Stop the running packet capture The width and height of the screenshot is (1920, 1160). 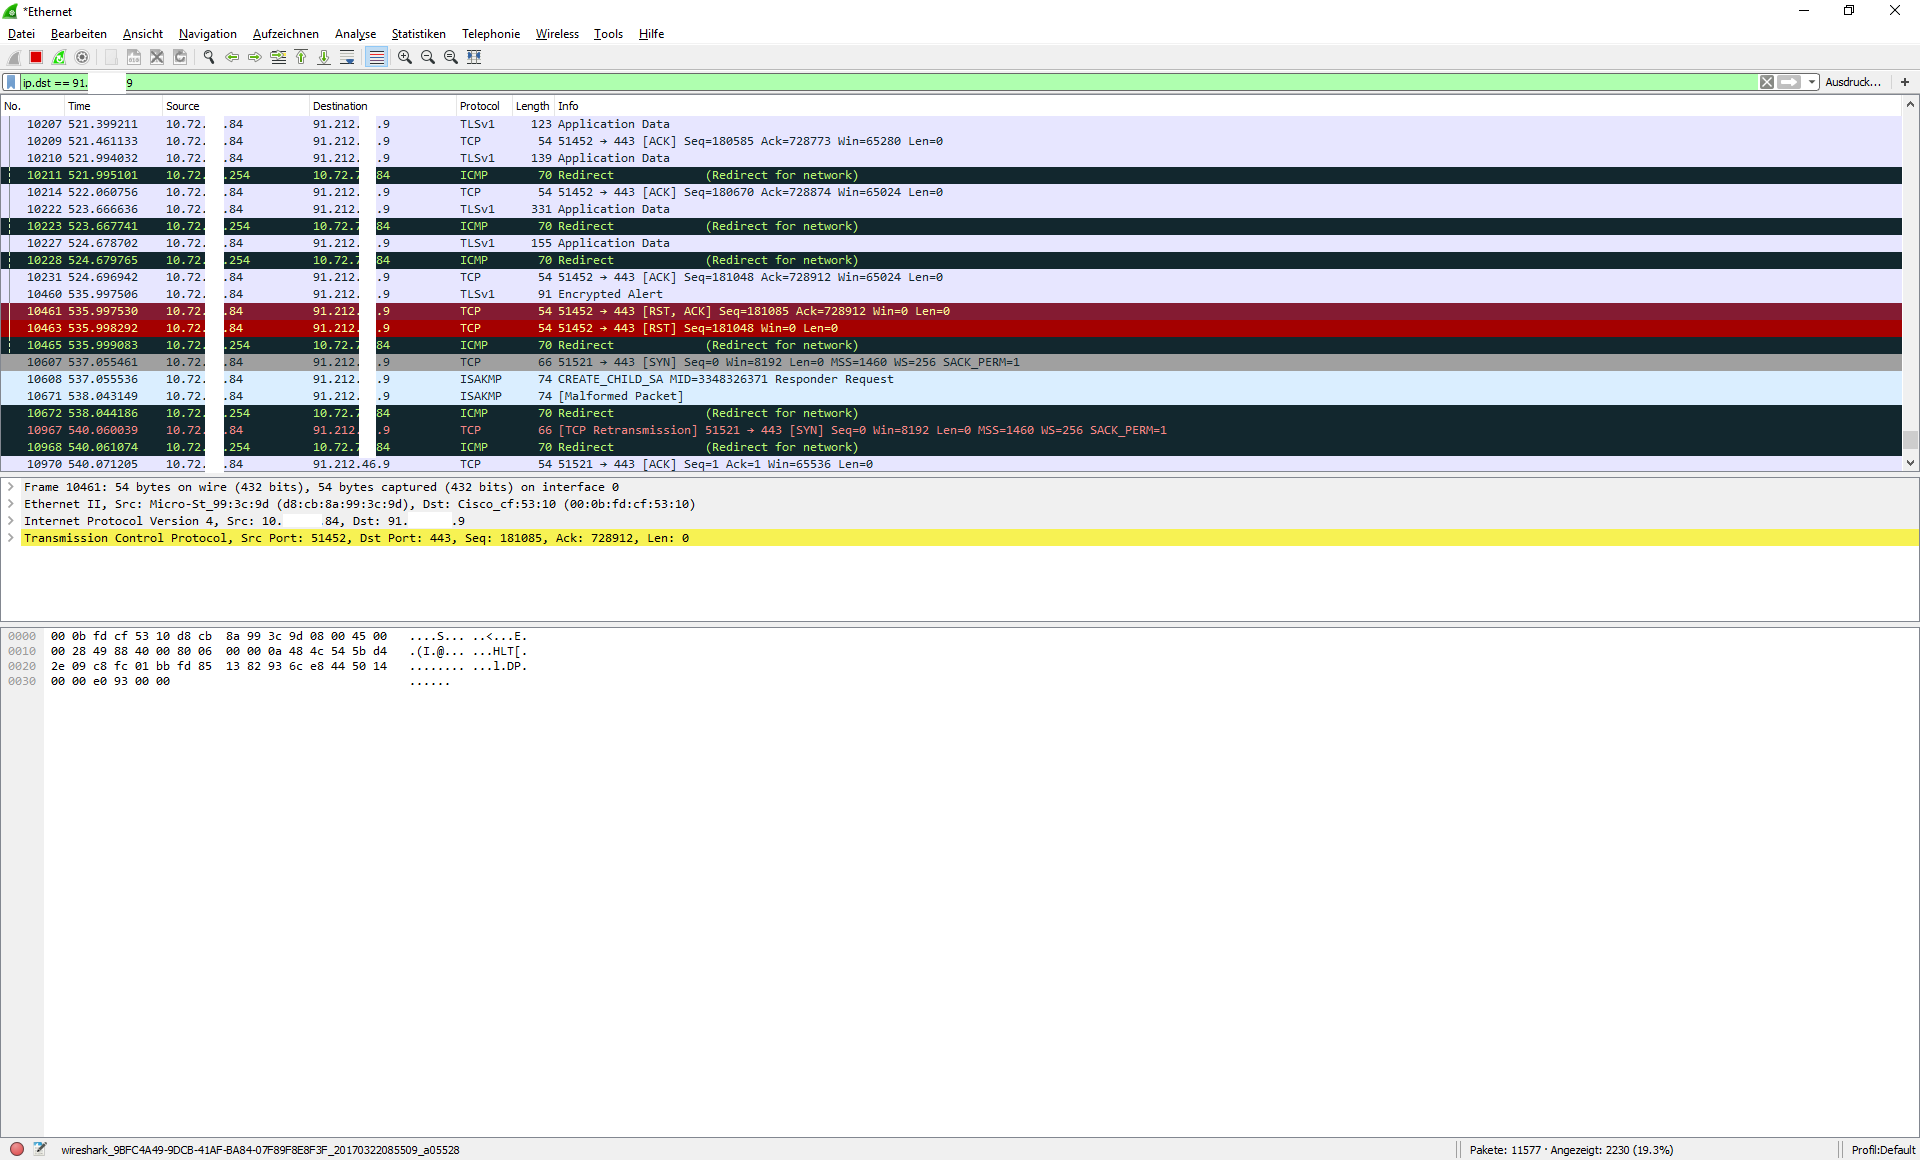coord(36,57)
